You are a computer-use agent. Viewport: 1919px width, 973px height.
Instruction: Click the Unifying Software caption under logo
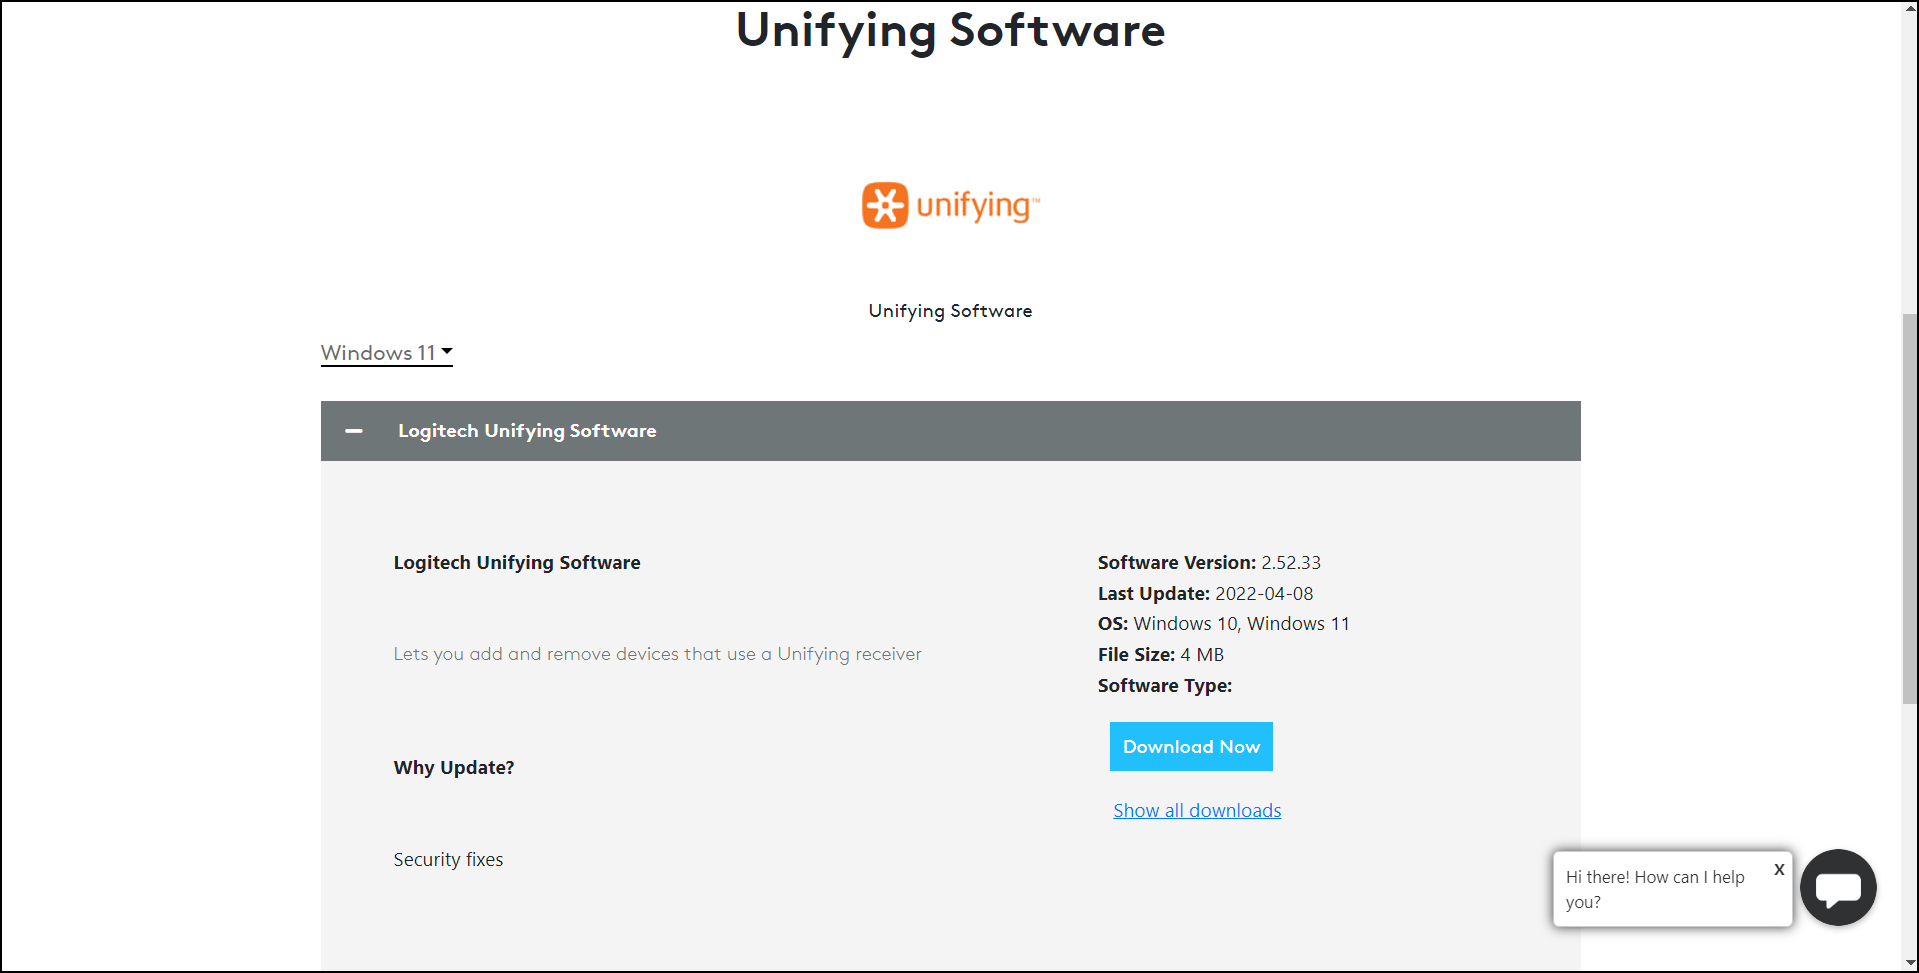tap(950, 311)
